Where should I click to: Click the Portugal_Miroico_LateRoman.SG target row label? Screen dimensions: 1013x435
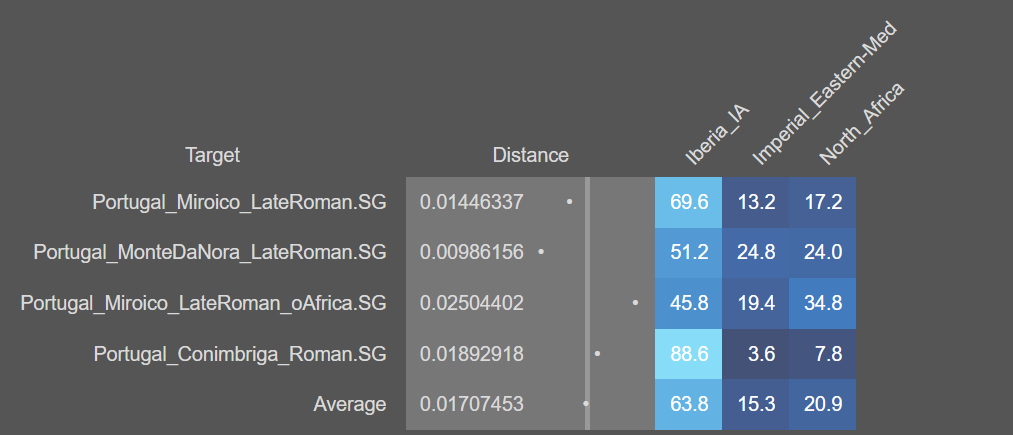click(240, 202)
